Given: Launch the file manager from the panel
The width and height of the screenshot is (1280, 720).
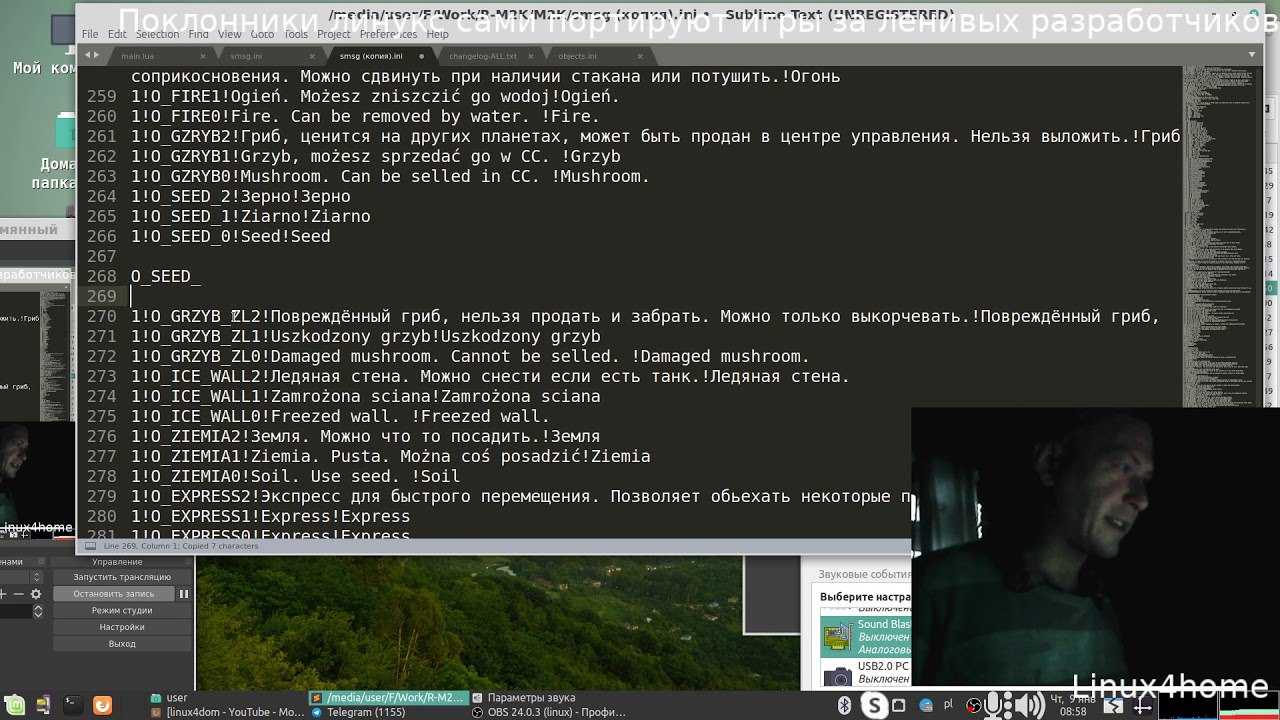Looking at the screenshot, I should click(x=45, y=705).
